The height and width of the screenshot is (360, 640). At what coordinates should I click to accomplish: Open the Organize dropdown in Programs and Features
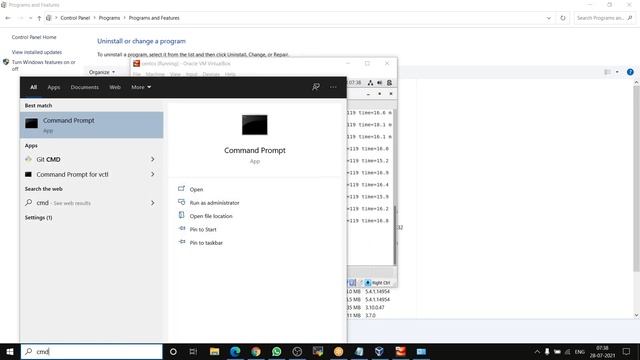pos(102,72)
